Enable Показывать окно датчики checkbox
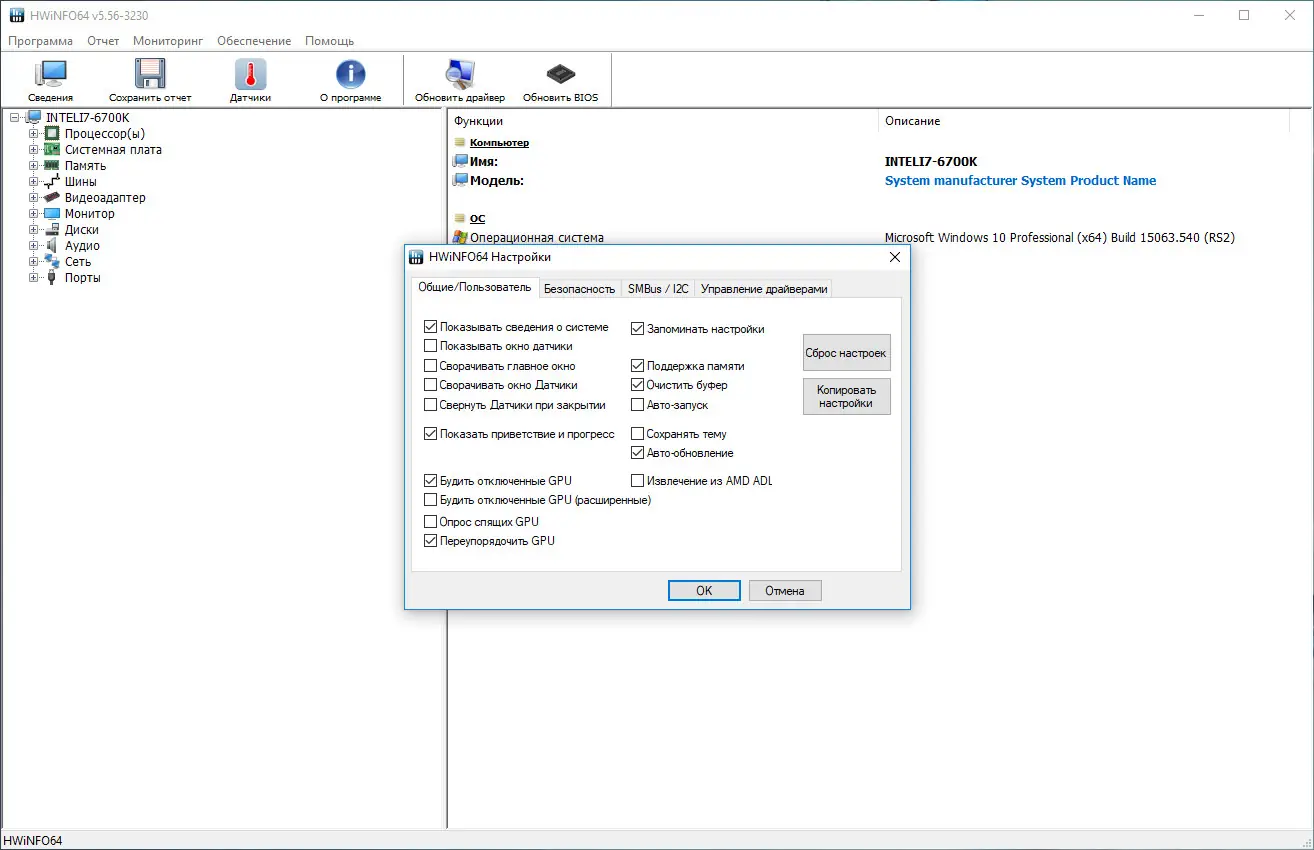This screenshot has height=850, width=1314. [430, 346]
